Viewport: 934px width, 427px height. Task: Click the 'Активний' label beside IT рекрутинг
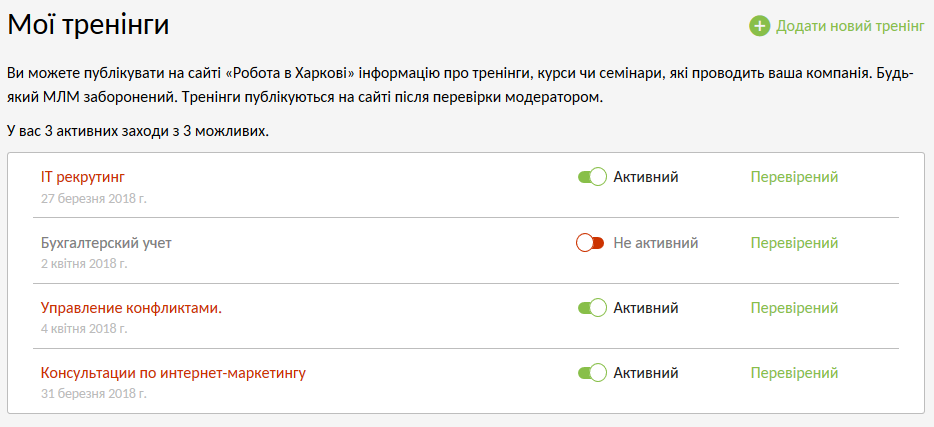[646, 177]
